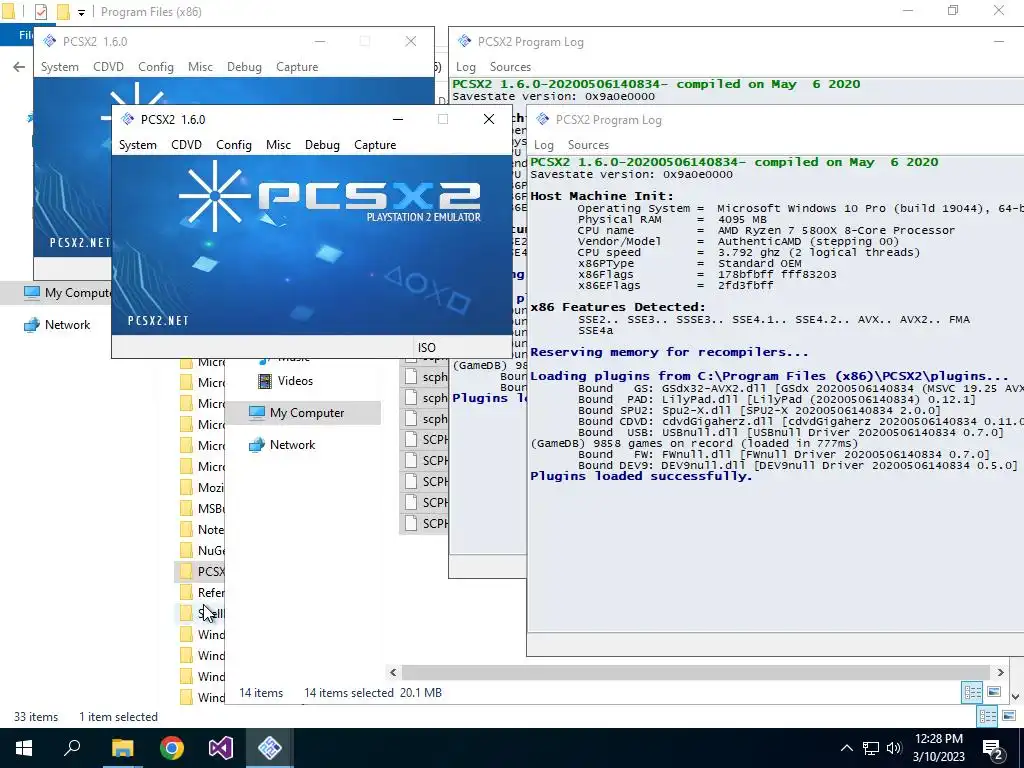Show hidden system tray icons
Viewport: 1024px width, 768px height.
click(846, 748)
